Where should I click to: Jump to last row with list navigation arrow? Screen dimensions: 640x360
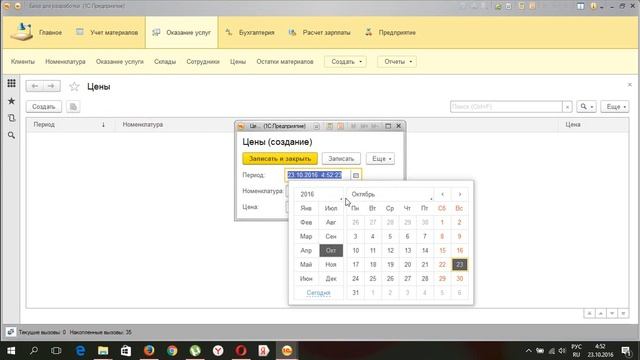point(623,313)
